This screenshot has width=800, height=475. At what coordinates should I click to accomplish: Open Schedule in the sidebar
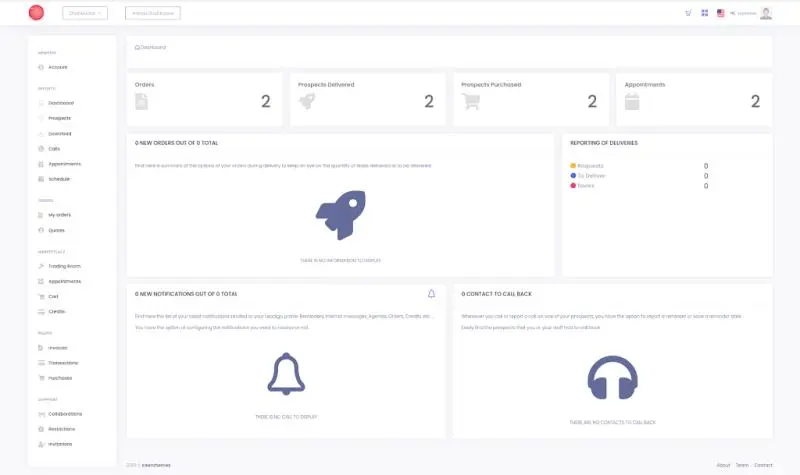pos(59,179)
